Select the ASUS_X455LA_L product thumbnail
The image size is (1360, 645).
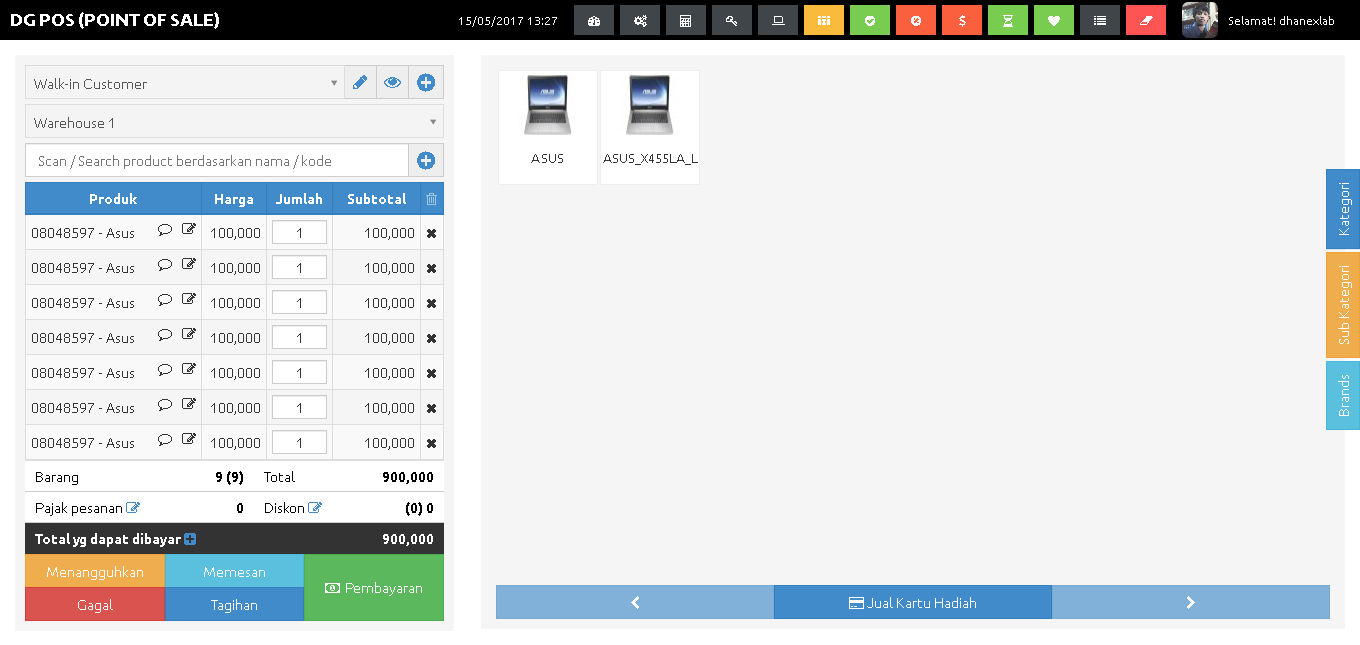point(650,127)
